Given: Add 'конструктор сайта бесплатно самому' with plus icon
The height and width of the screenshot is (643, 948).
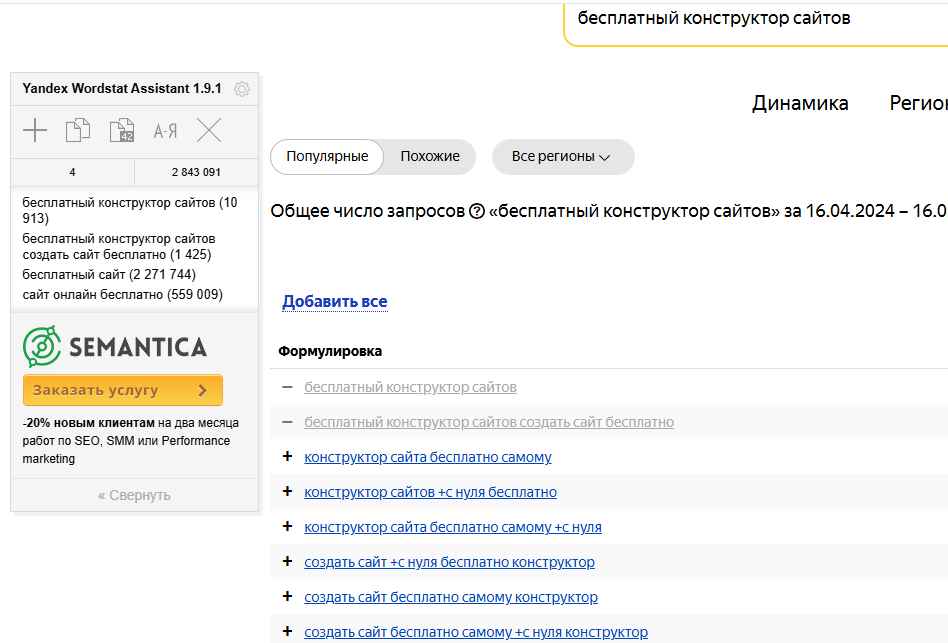Looking at the screenshot, I should (x=287, y=456).
